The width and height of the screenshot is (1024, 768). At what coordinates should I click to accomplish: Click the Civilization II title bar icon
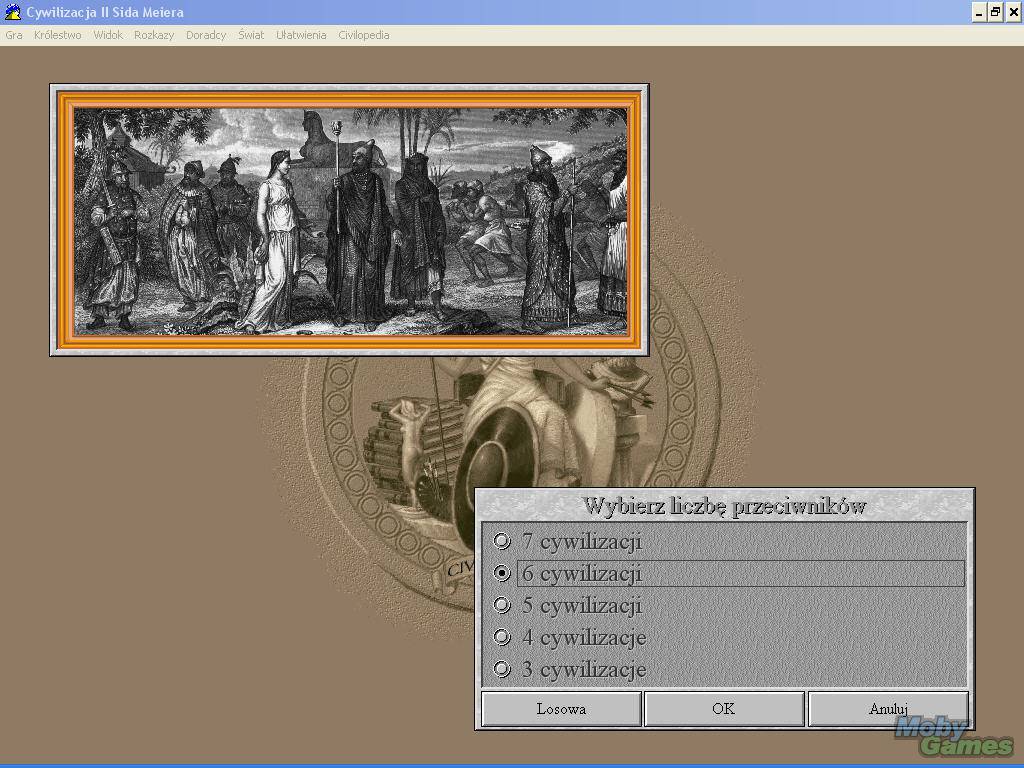coord(12,12)
